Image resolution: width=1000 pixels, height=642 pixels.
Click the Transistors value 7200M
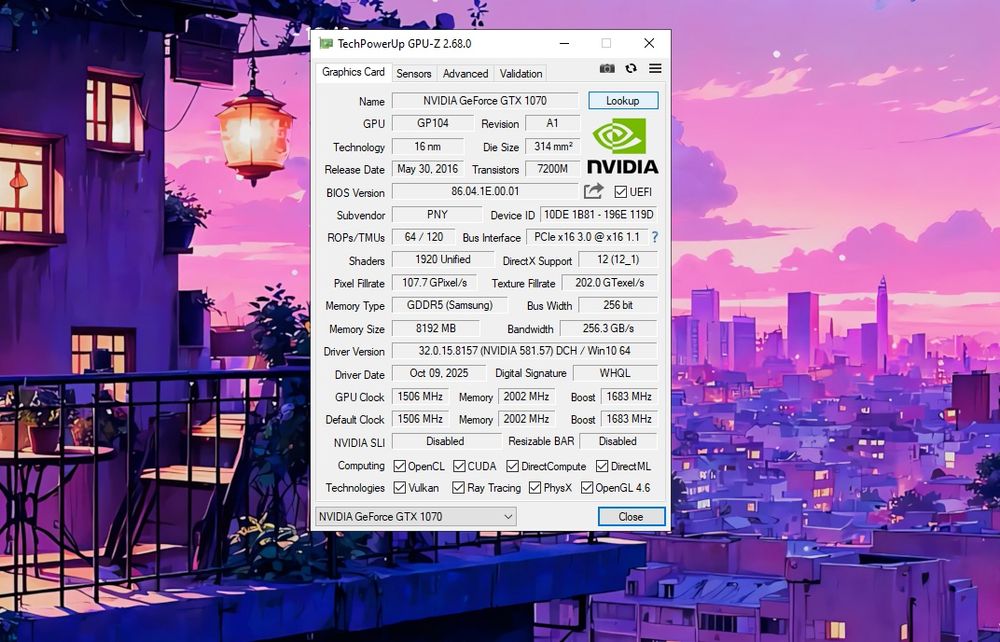point(552,169)
